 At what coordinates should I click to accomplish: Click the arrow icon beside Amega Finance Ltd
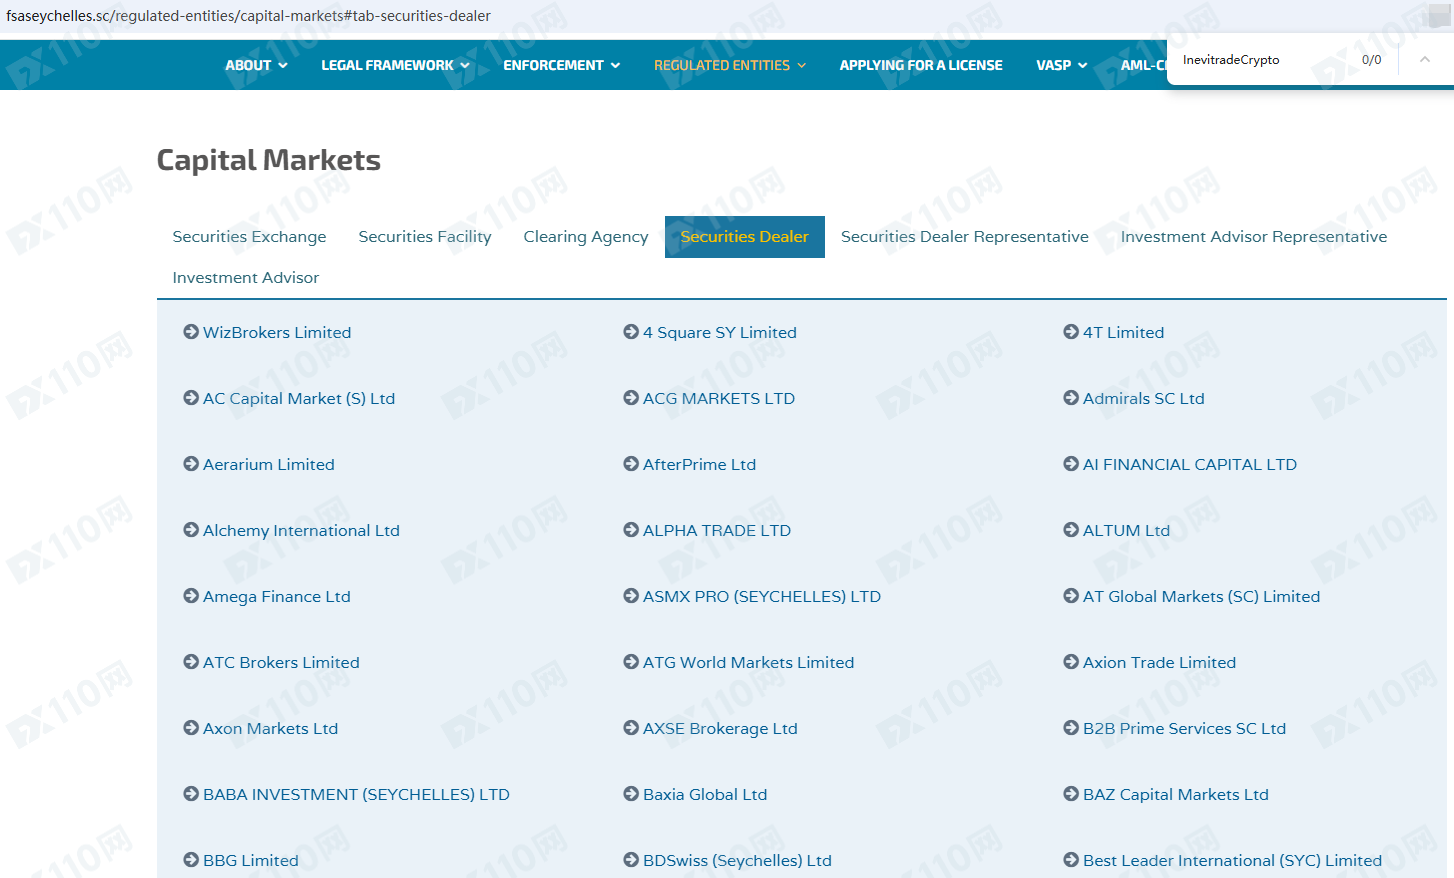[191, 596]
